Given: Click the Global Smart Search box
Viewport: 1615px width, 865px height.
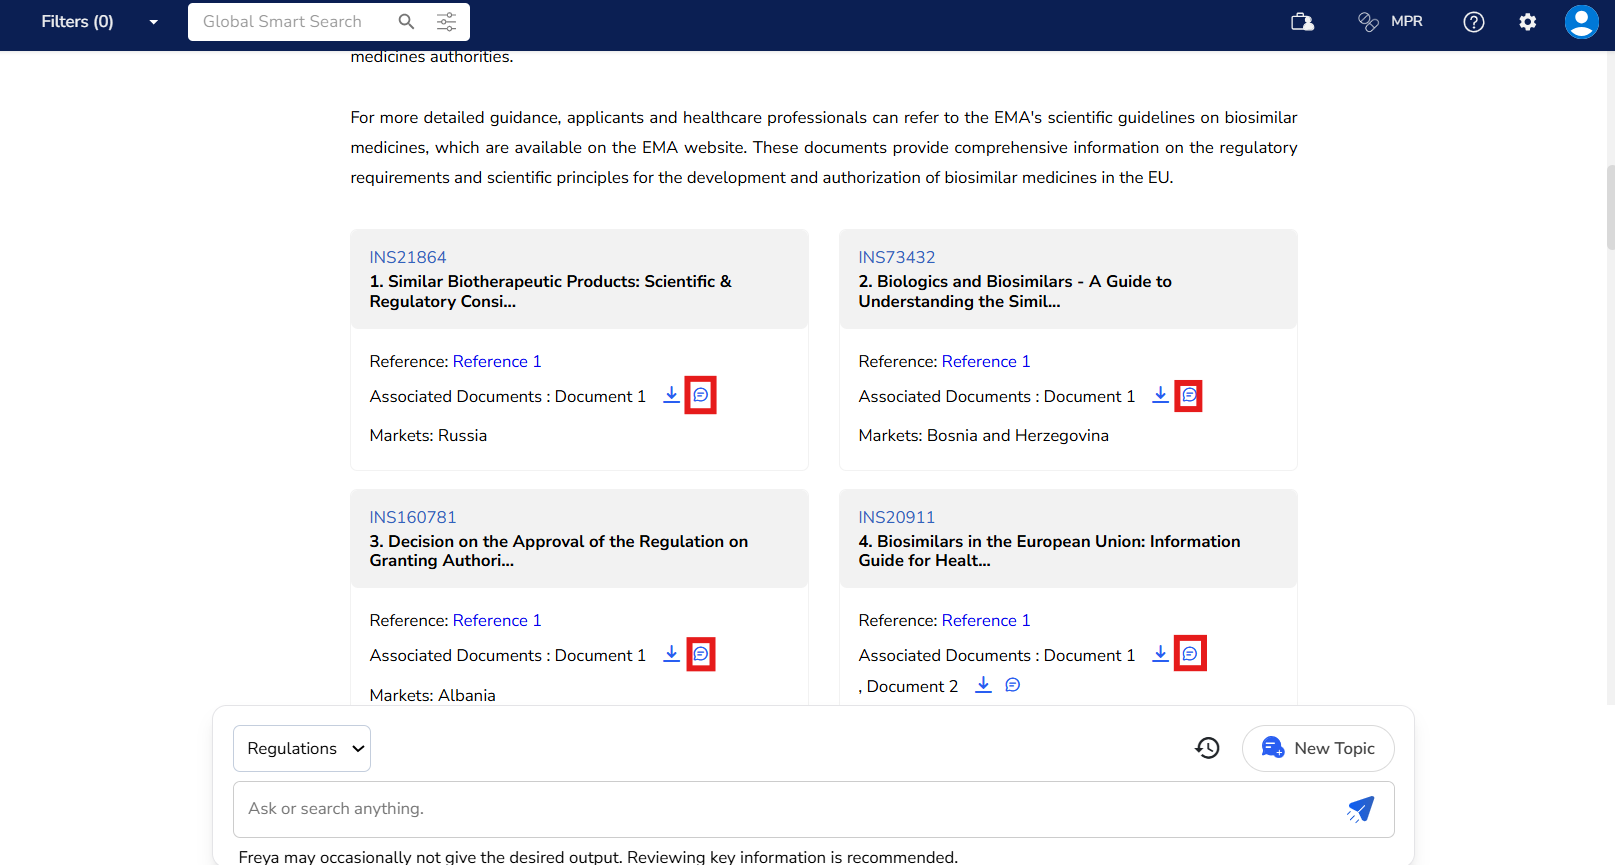Looking at the screenshot, I should click(x=290, y=22).
